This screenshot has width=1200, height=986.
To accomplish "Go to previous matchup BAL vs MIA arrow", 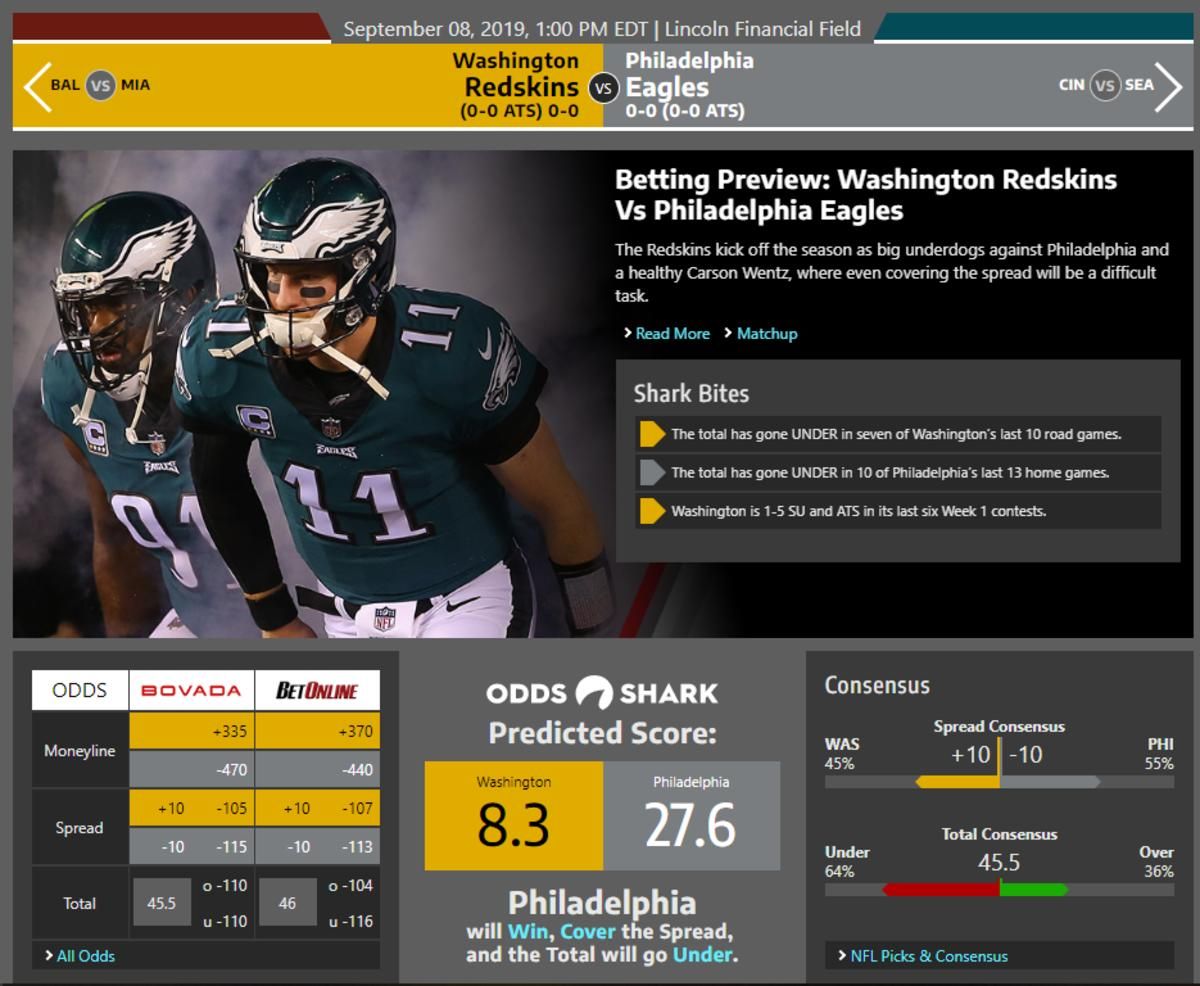I will click(x=37, y=85).
